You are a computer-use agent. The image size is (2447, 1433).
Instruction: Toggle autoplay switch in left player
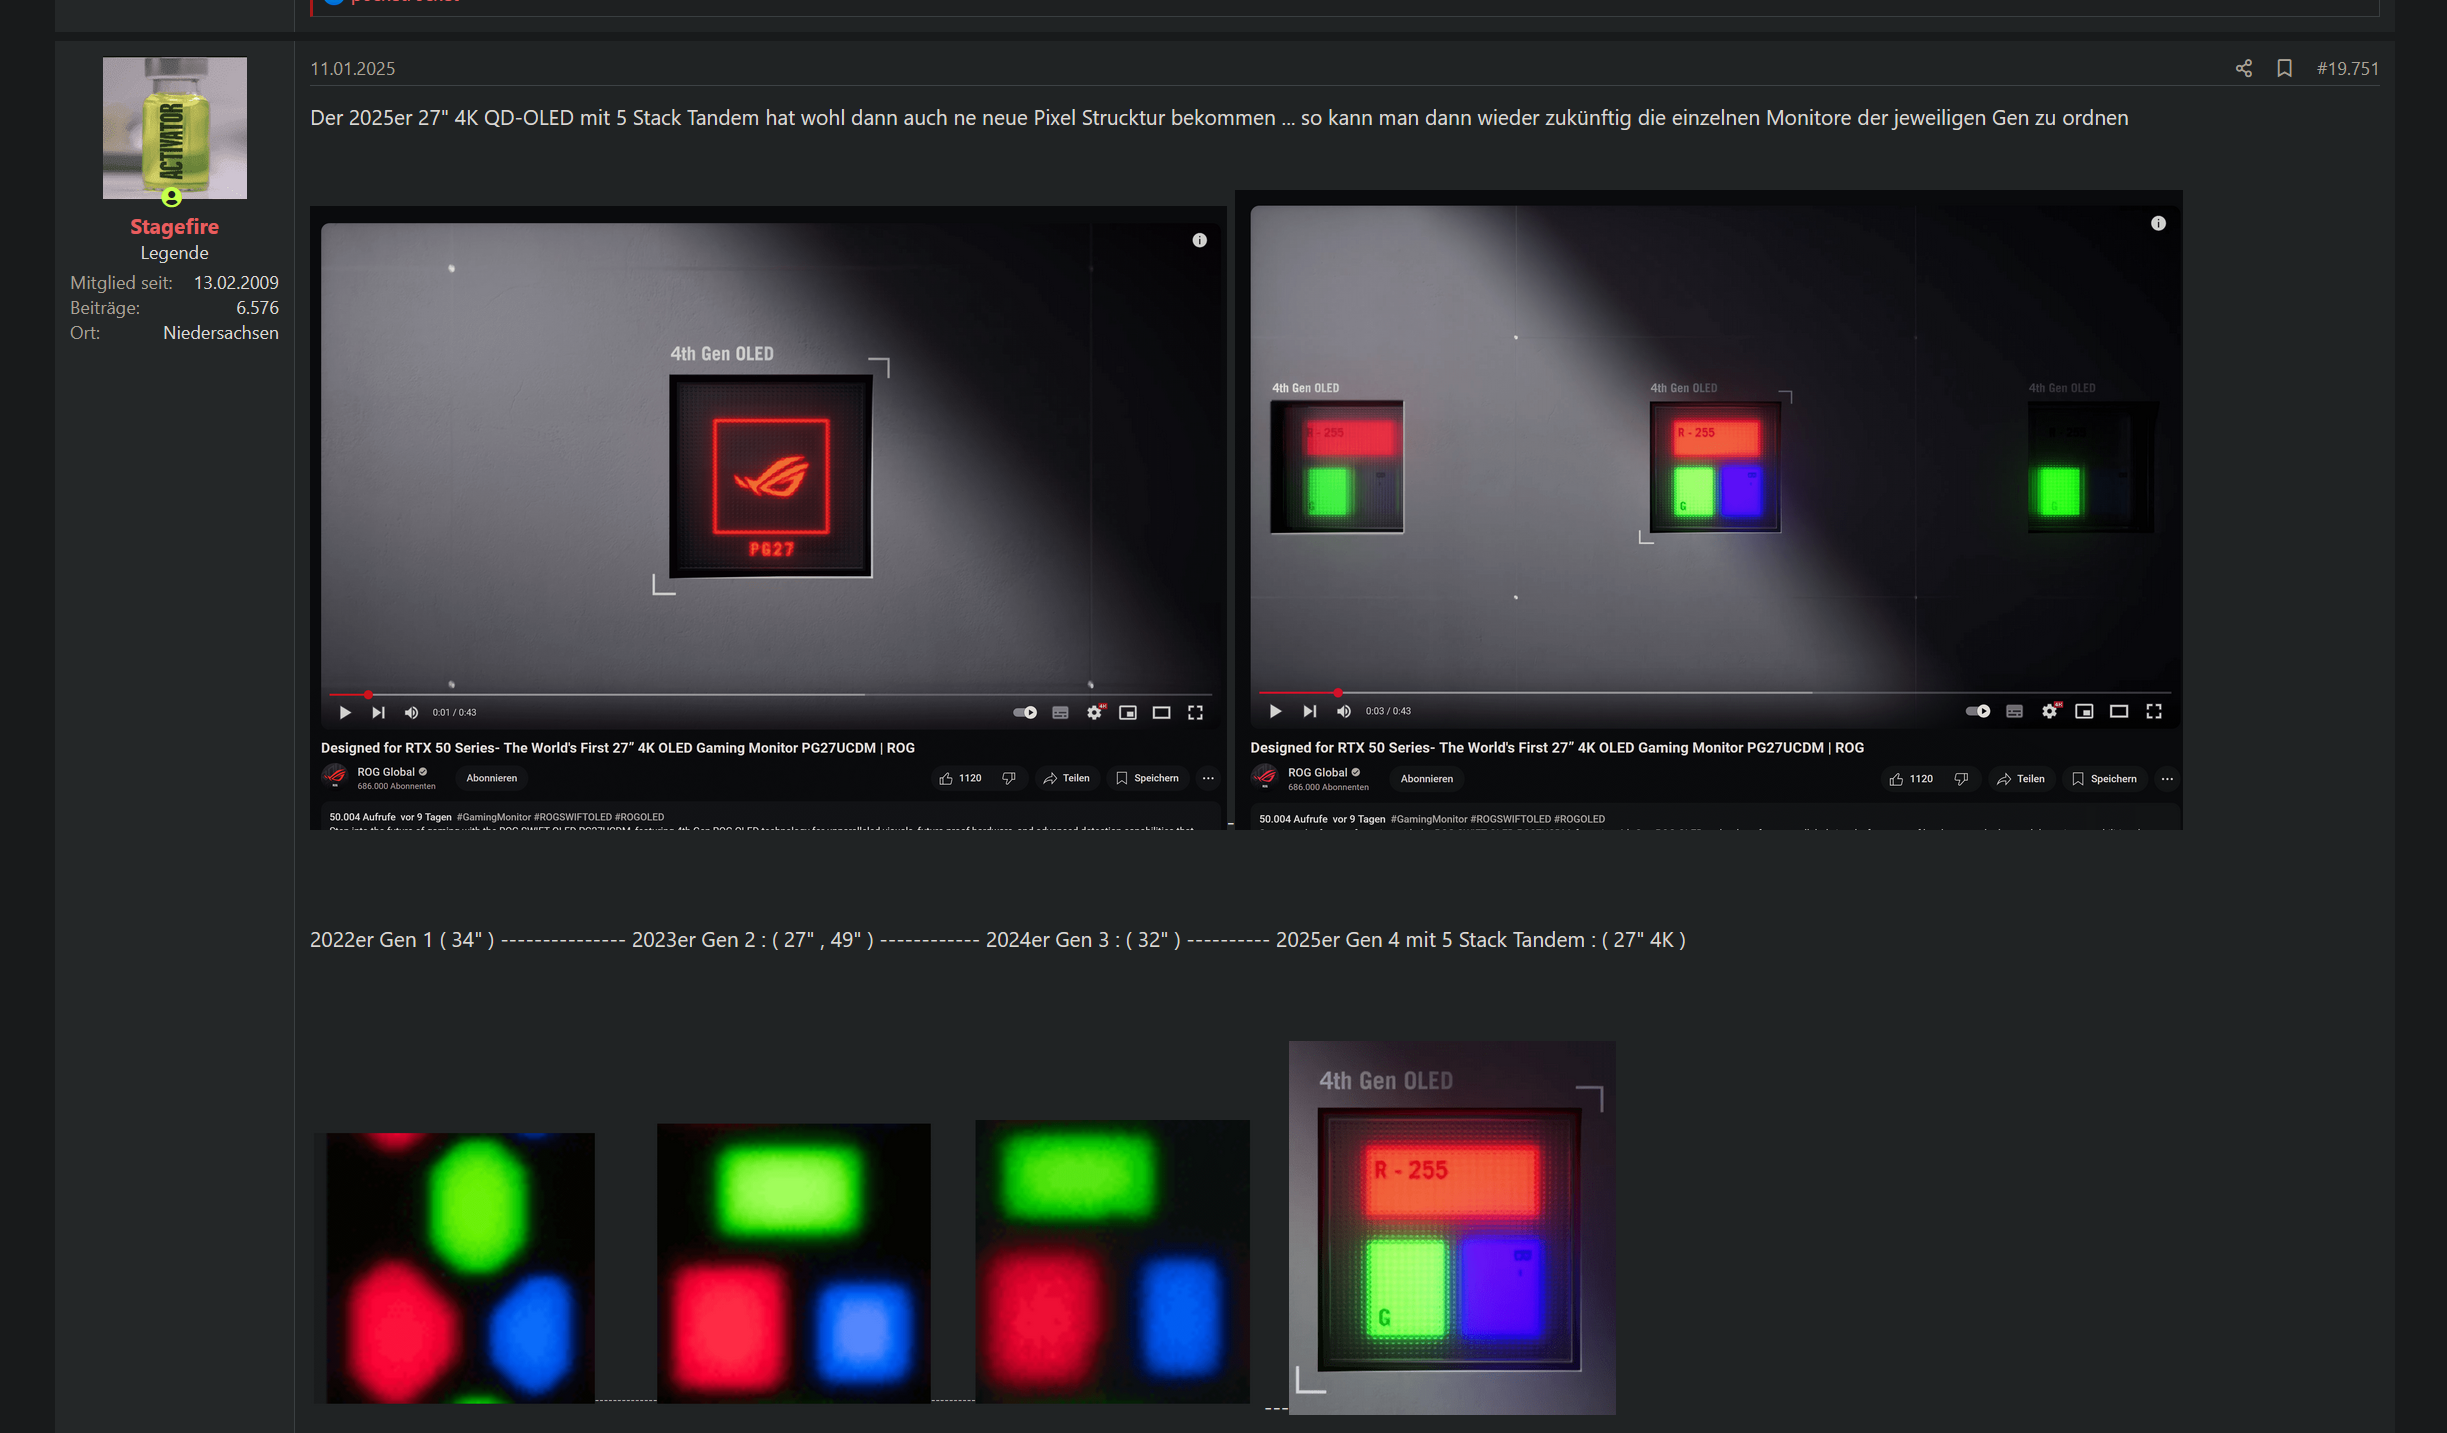coord(1024,712)
